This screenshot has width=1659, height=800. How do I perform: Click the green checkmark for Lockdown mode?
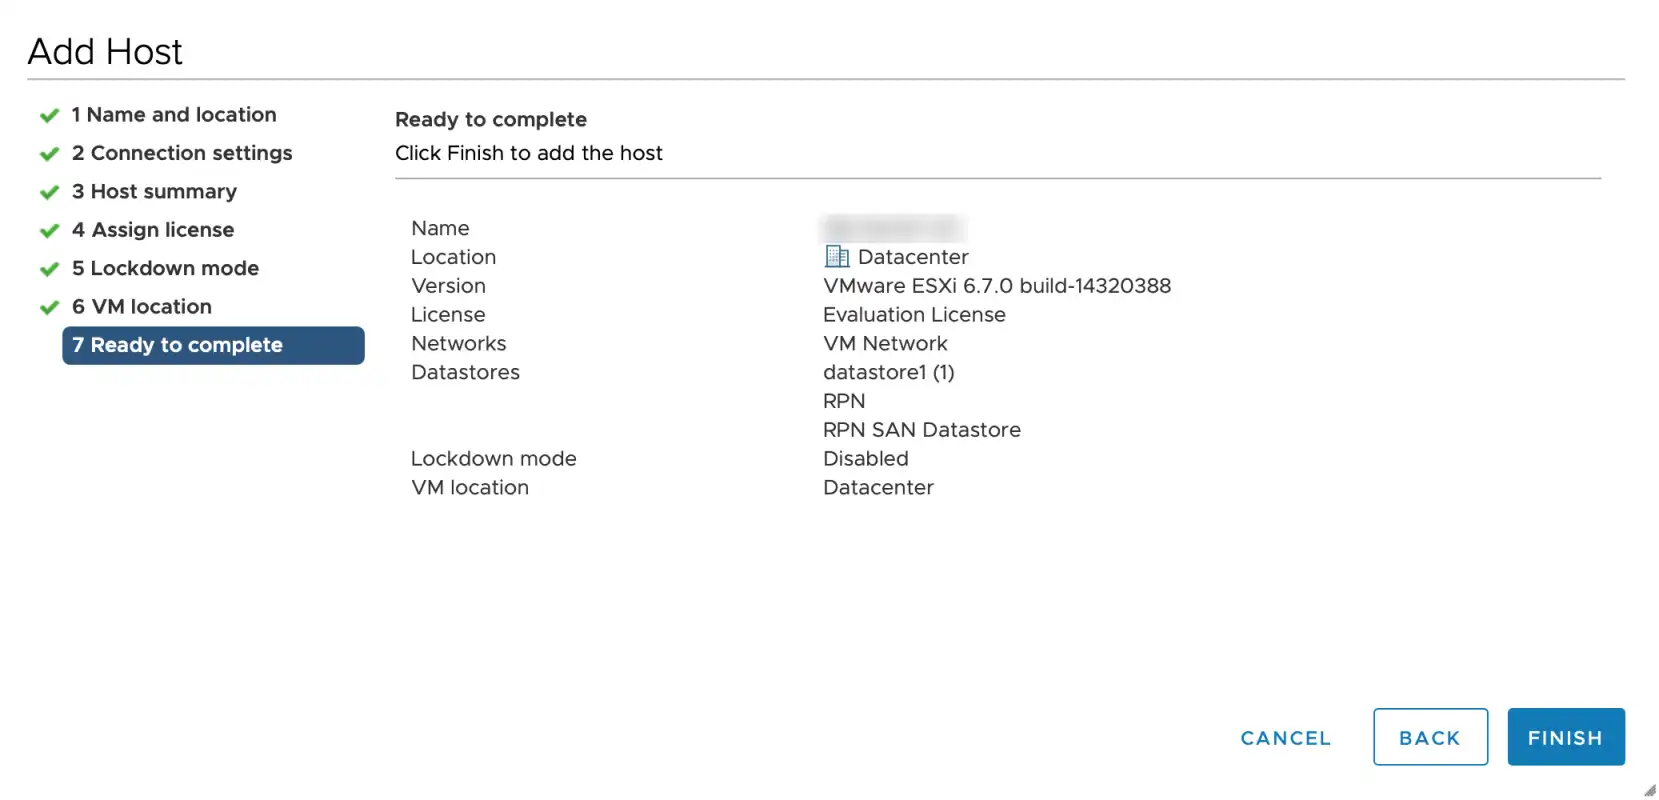point(49,269)
